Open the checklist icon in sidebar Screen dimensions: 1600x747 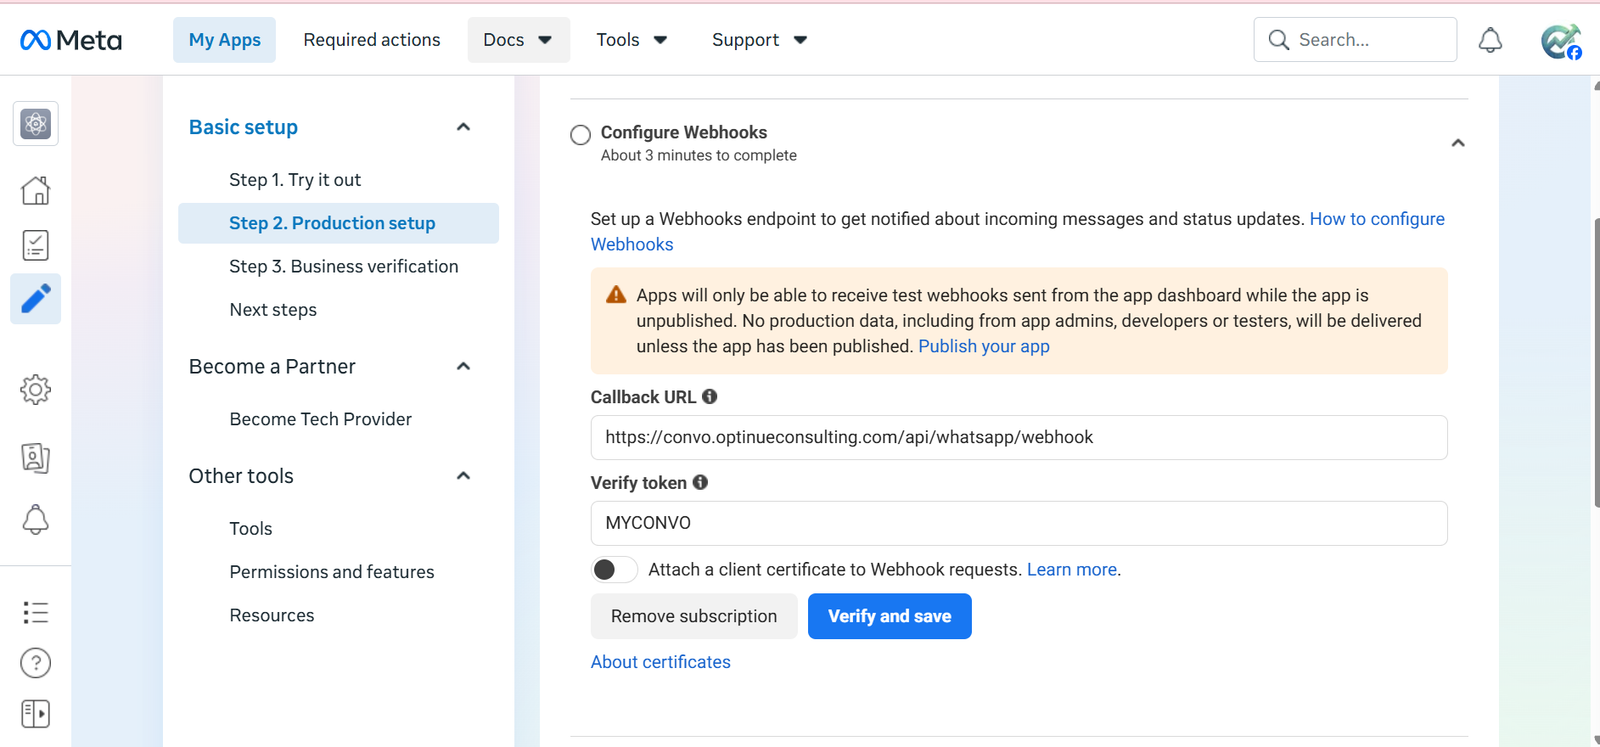36,245
